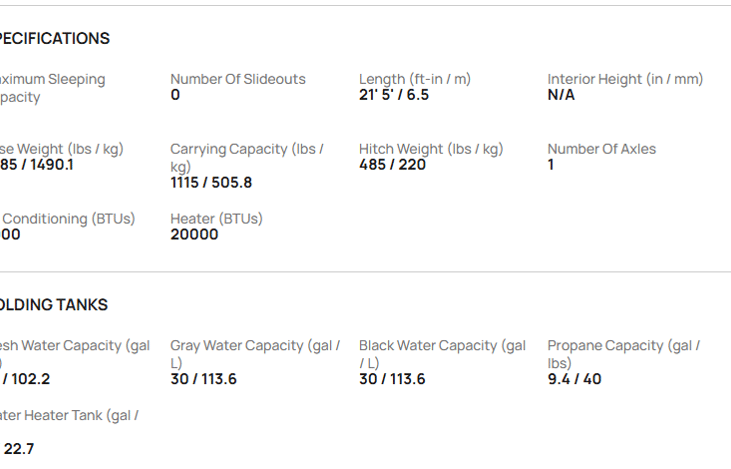Click the Fresh Water Capacity label

[x=75, y=346]
